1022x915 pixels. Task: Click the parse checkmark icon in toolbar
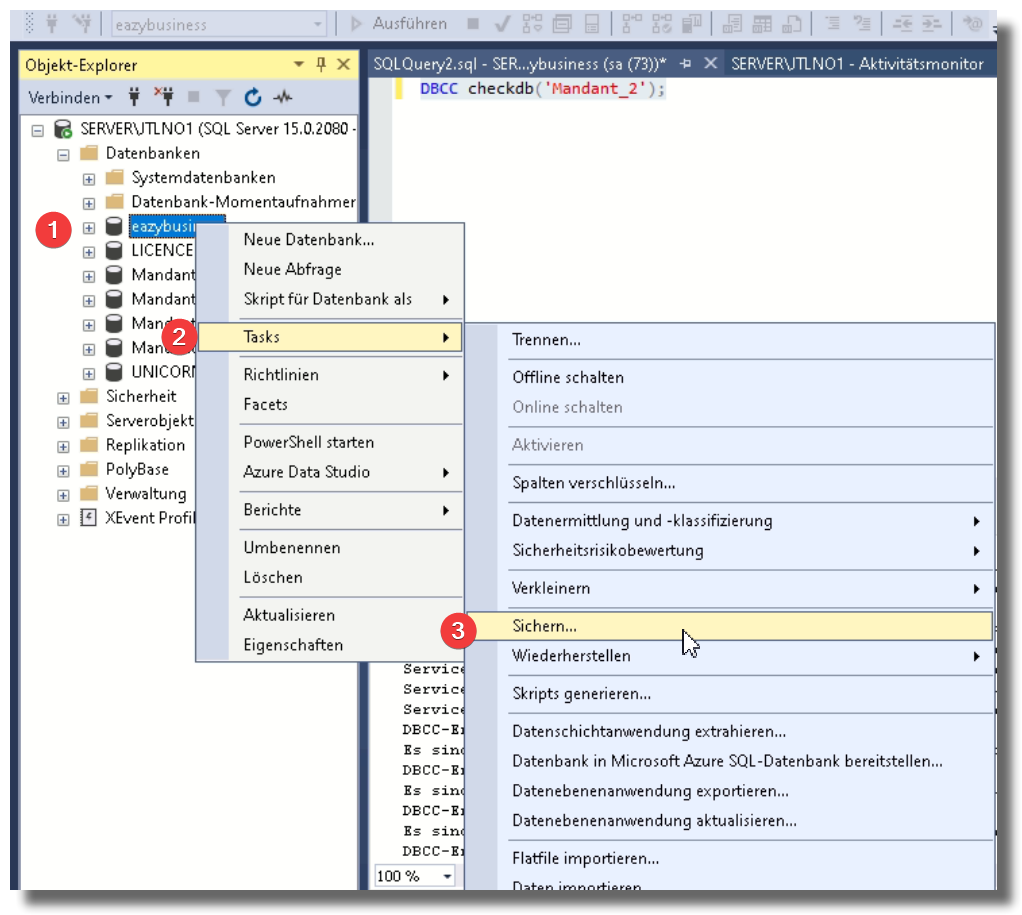coord(503,23)
